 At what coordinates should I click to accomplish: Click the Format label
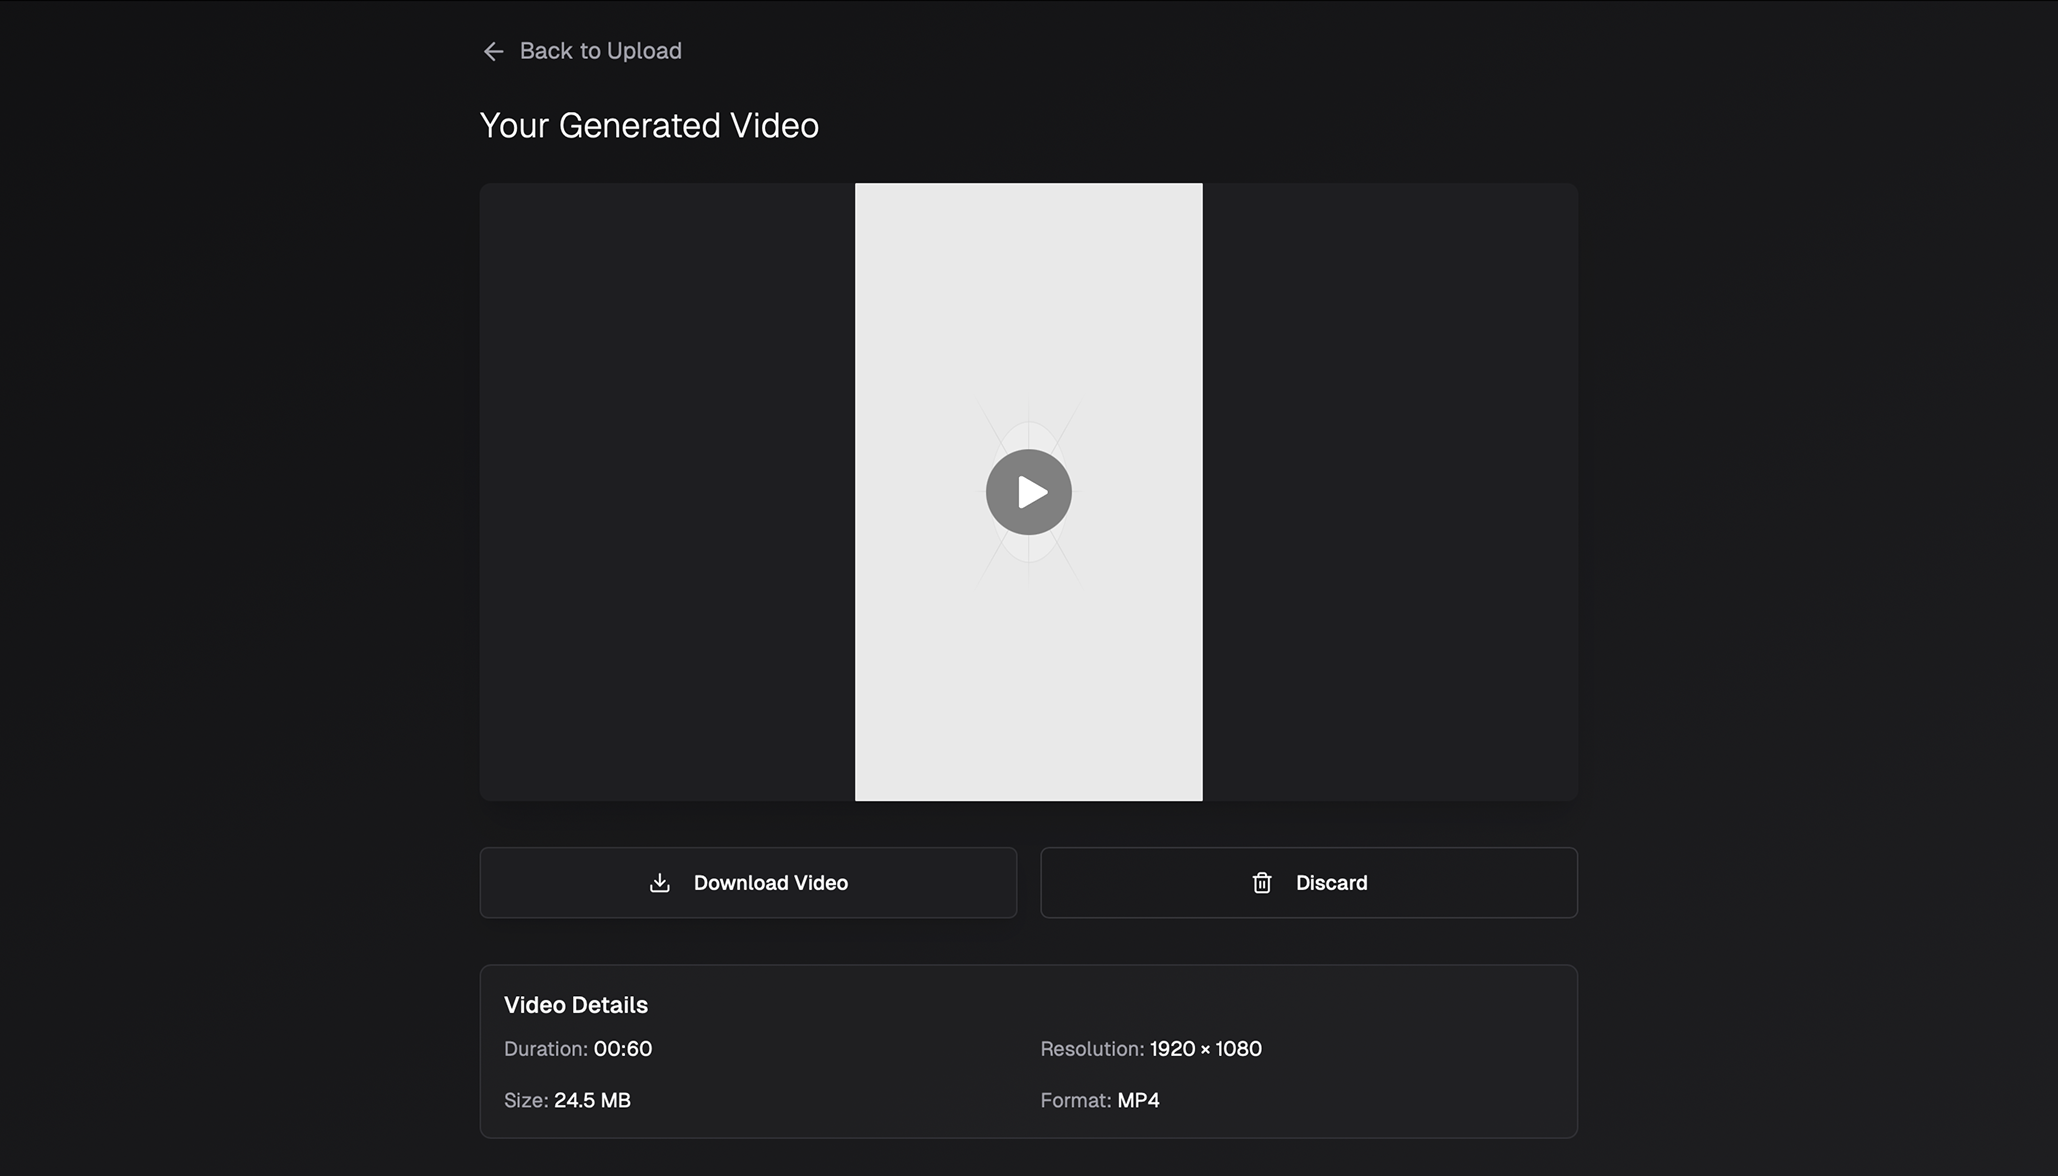click(x=1075, y=1100)
